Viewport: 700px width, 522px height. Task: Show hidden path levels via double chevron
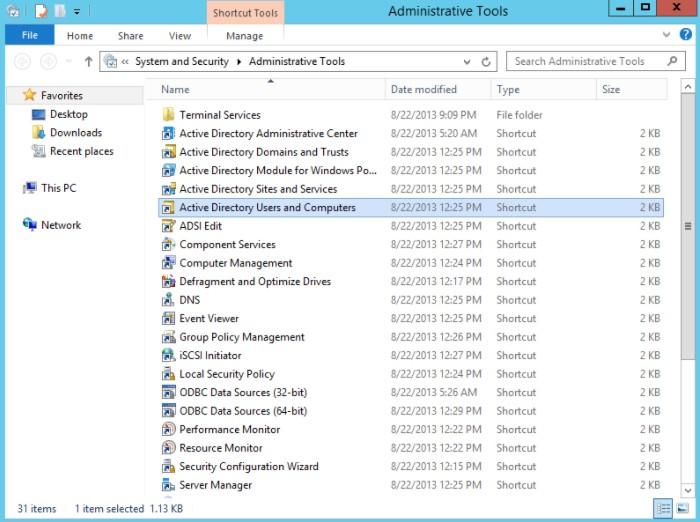click(x=125, y=62)
